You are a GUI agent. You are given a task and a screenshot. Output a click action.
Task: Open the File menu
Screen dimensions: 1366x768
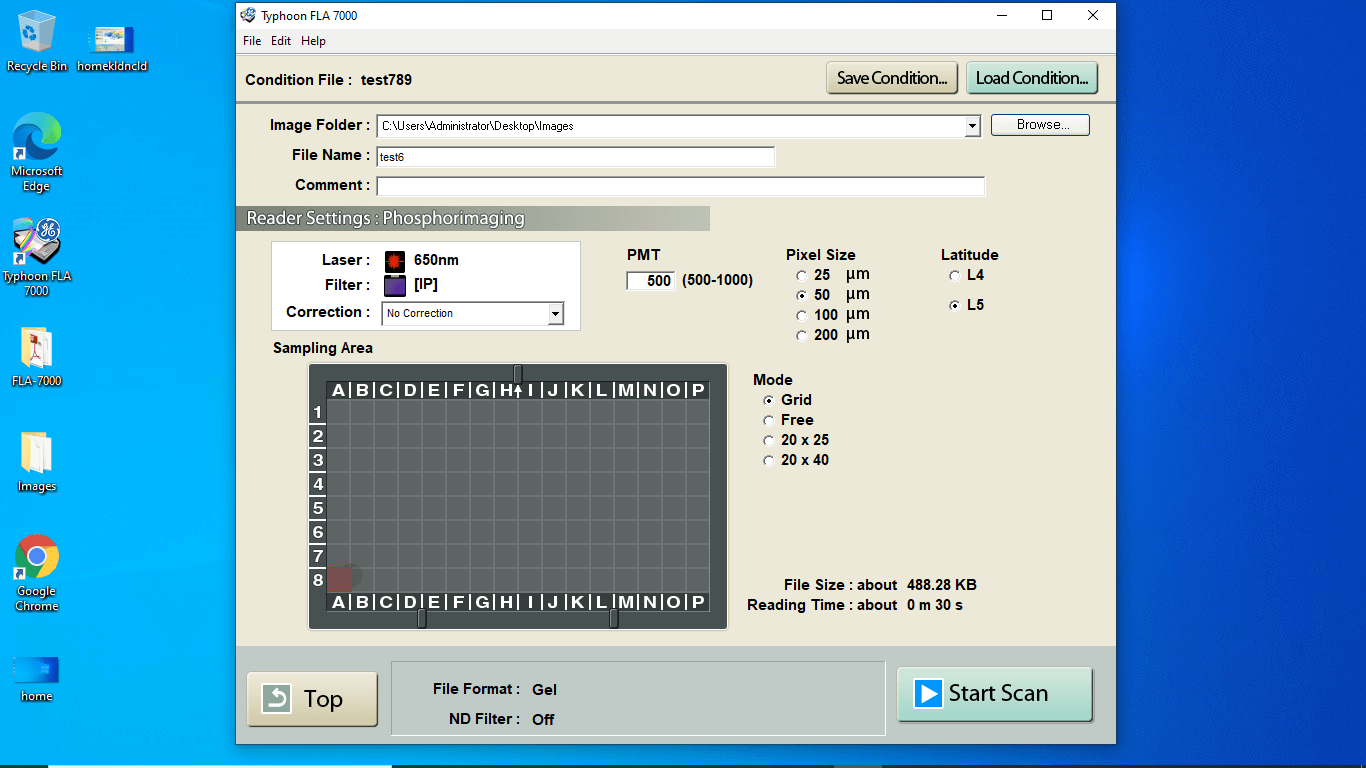[252, 41]
